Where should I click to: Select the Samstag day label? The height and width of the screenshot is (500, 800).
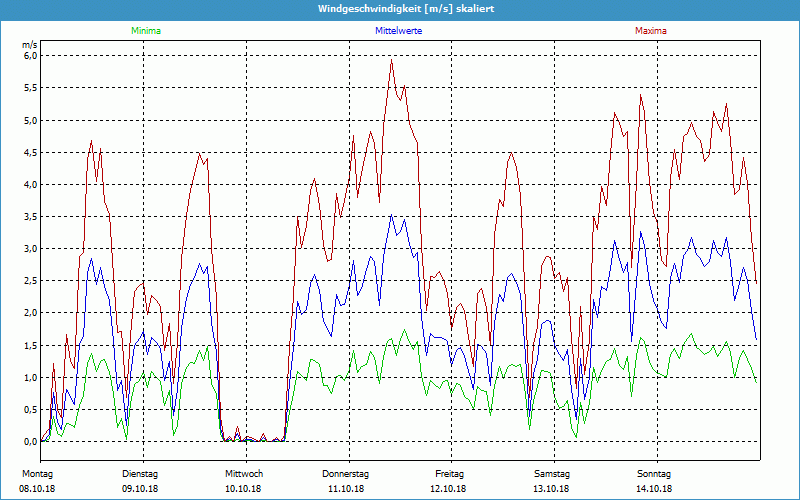(x=552, y=474)
